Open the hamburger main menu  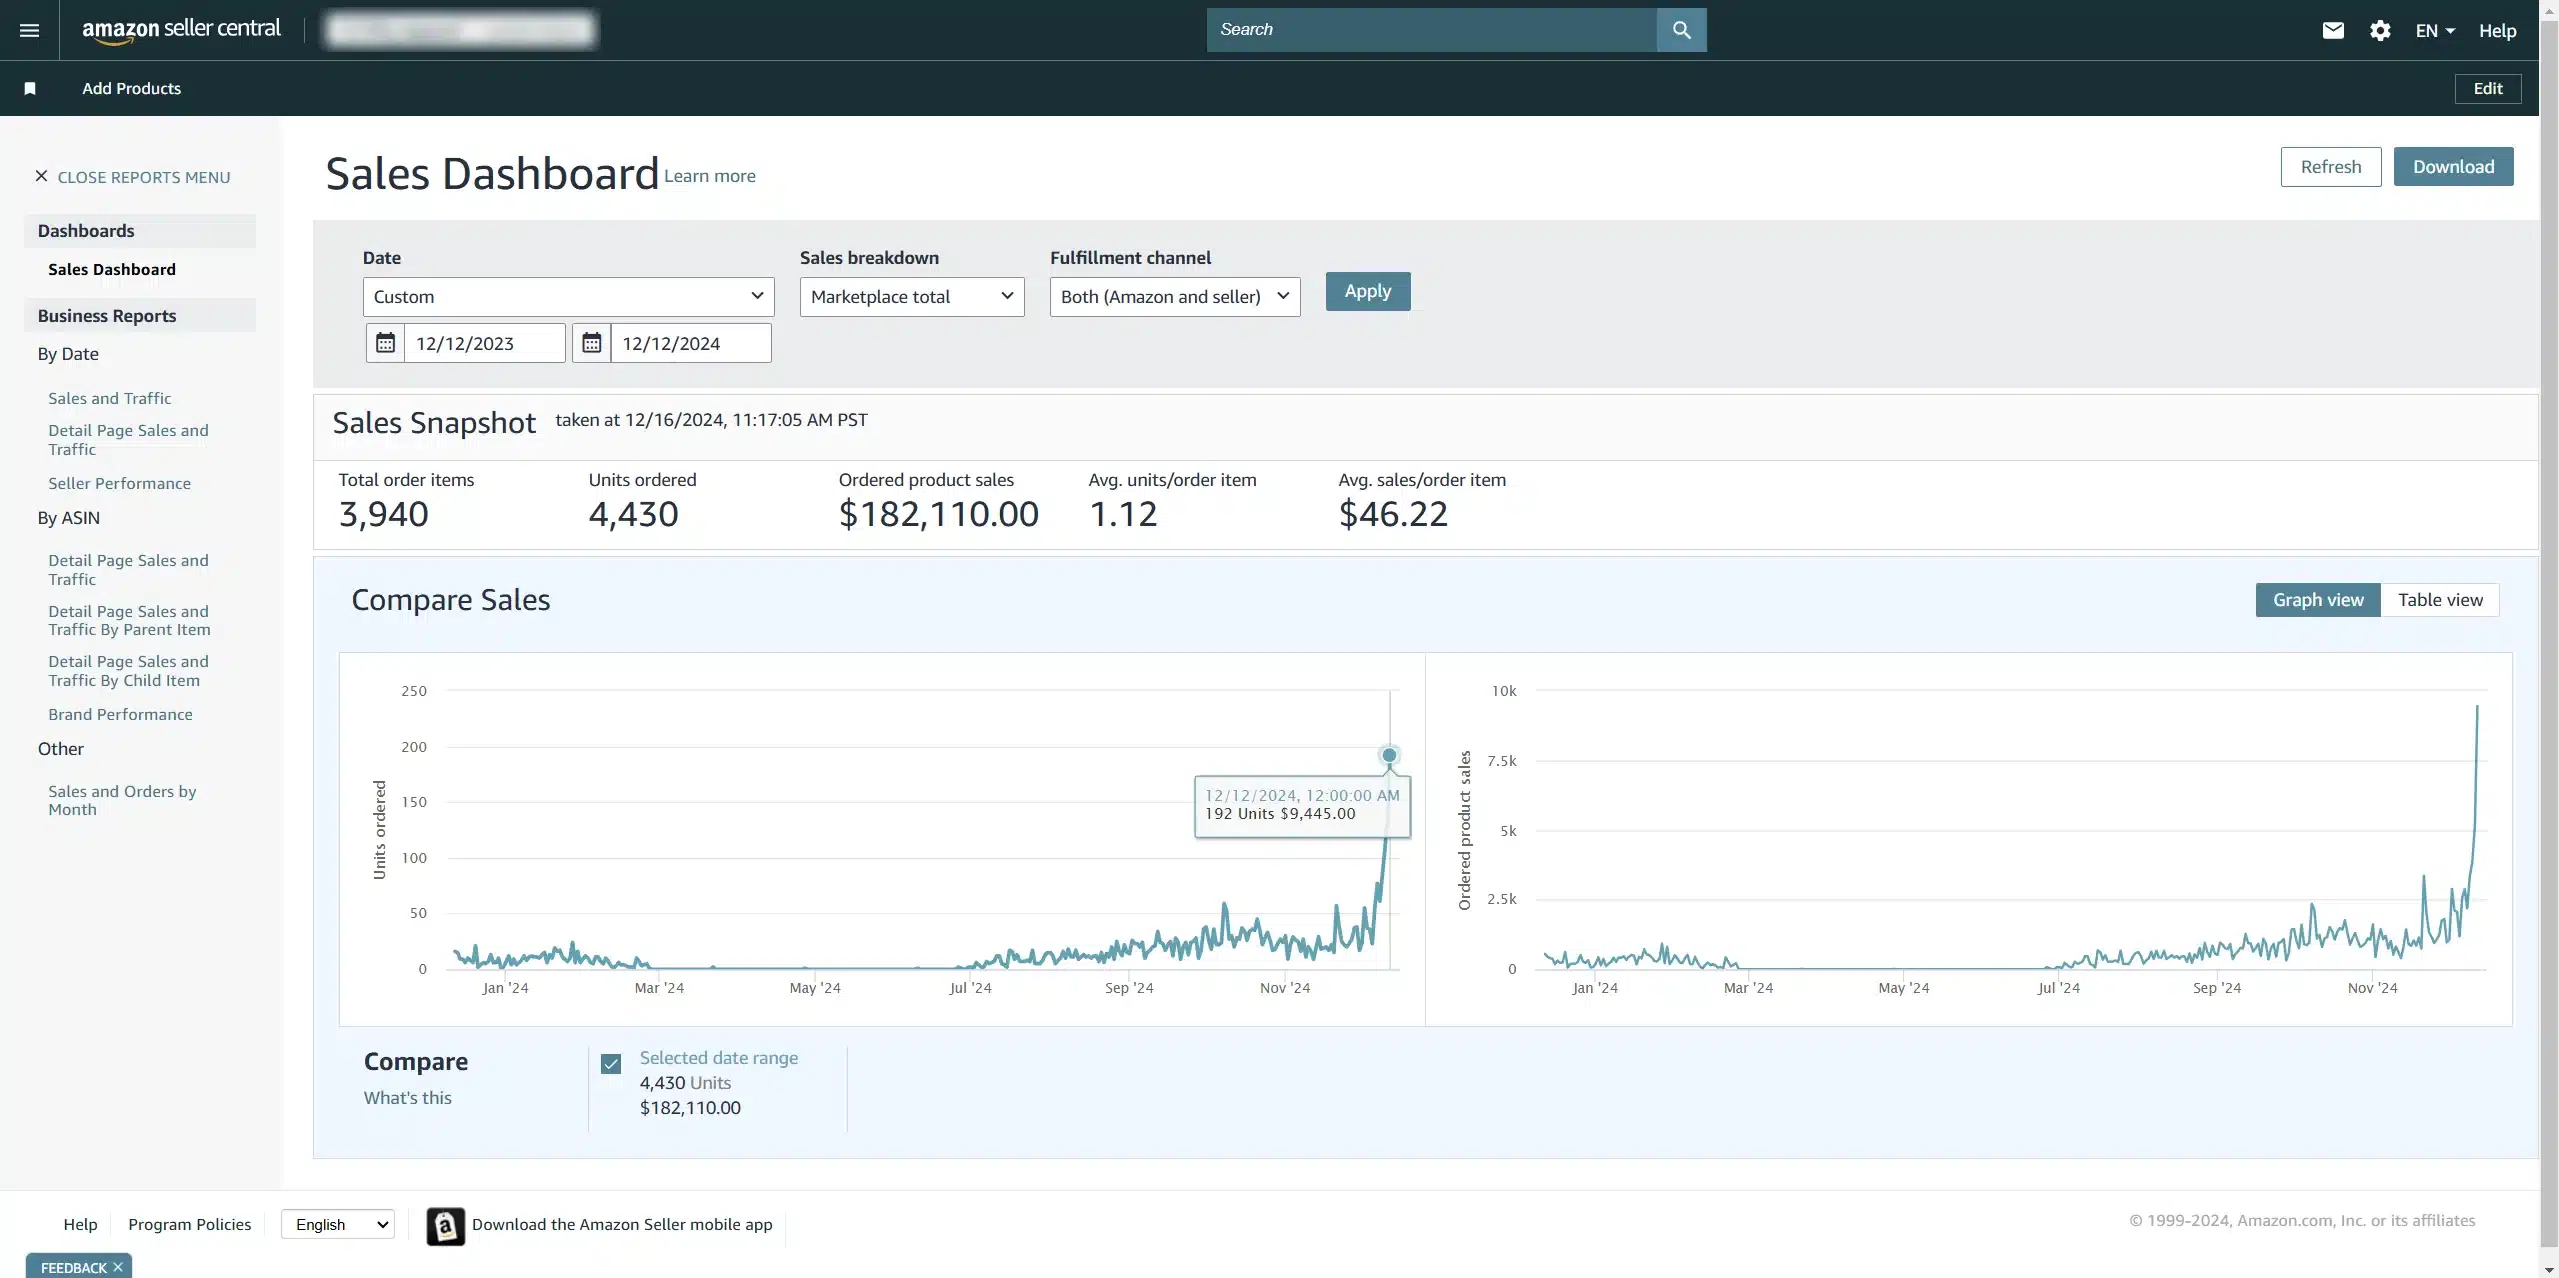[x=30, y=30]
